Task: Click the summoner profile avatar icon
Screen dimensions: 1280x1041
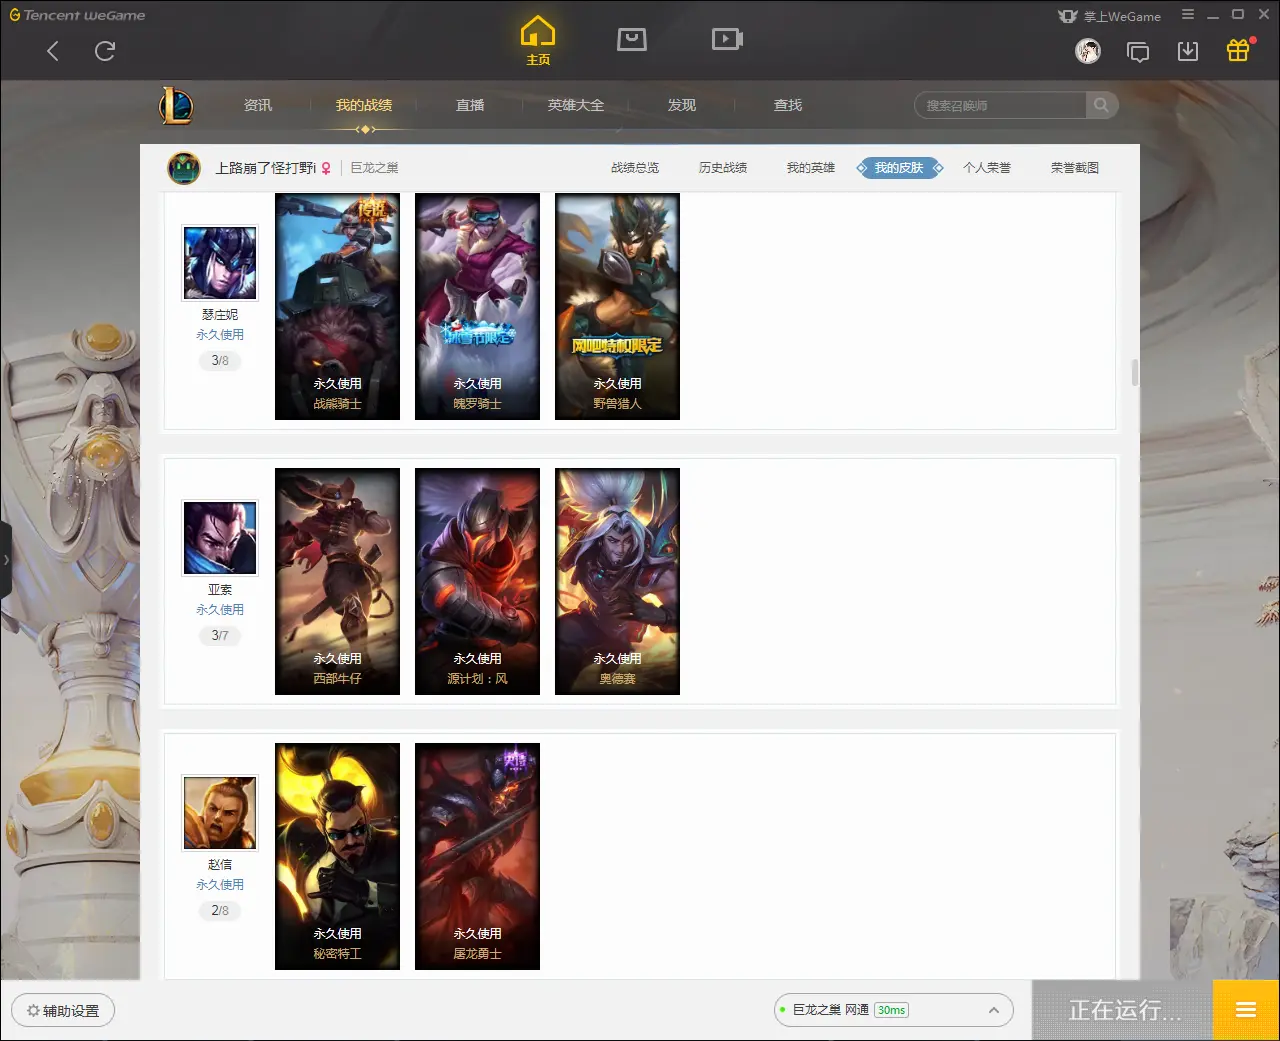Action: click(184, 168)
